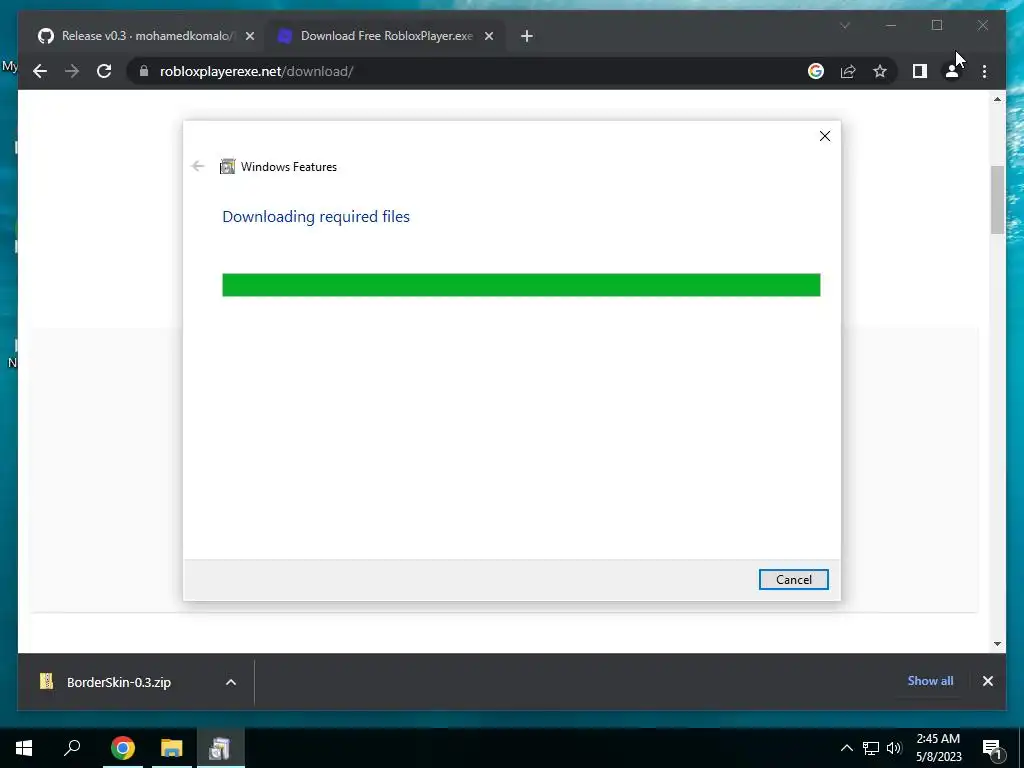Open the BorderSkin-0.3.zip download
This screenshot has width=1024, height=768.
point(118,682)
